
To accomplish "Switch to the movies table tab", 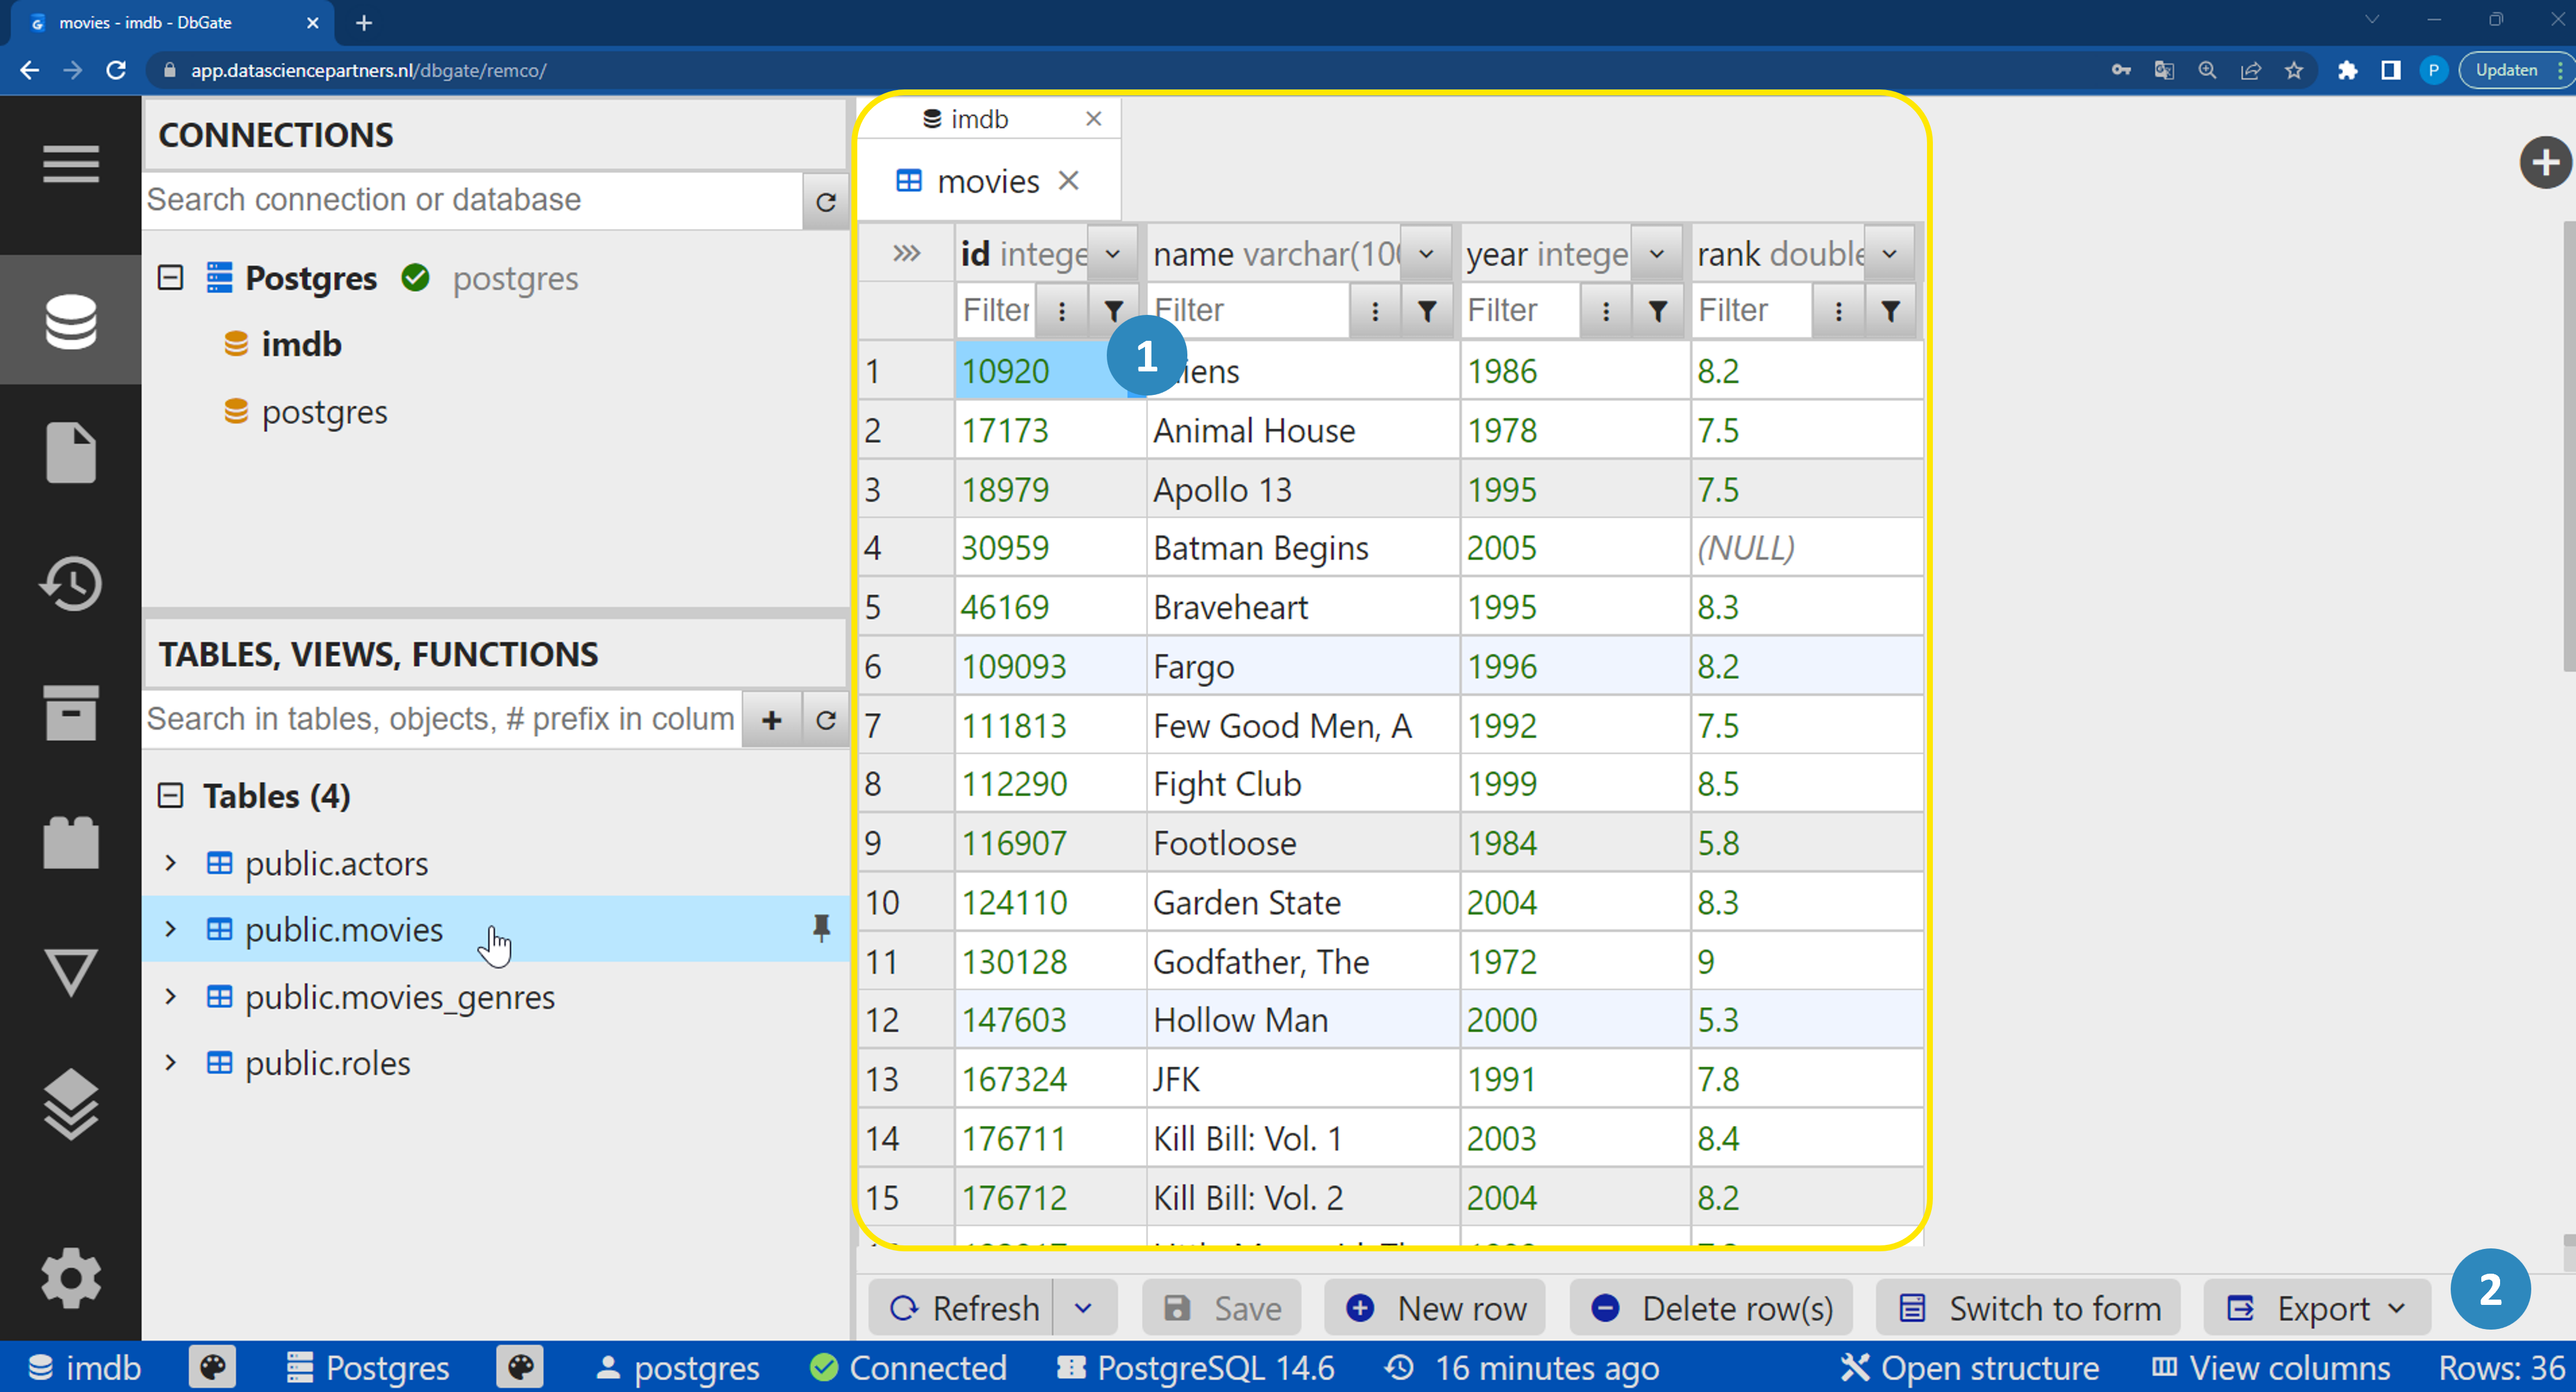I will pyautogui.click(x=968, y=181).
